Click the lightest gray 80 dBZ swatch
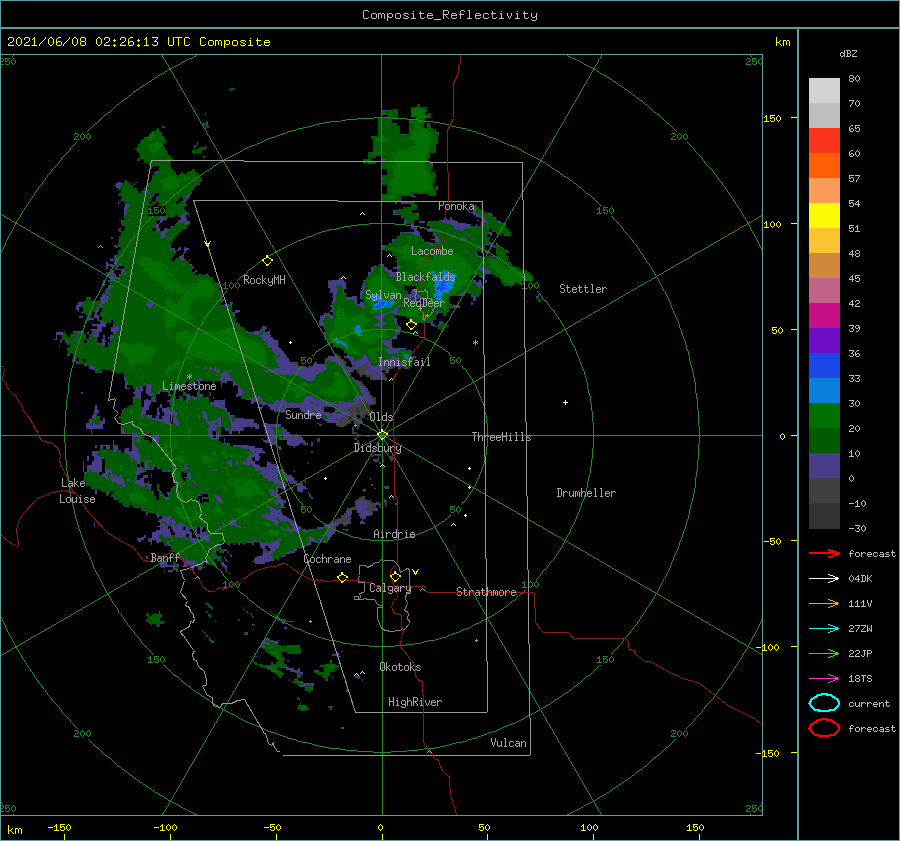The image size is (900, 841). pyautogui.click(x=824, y=90)
